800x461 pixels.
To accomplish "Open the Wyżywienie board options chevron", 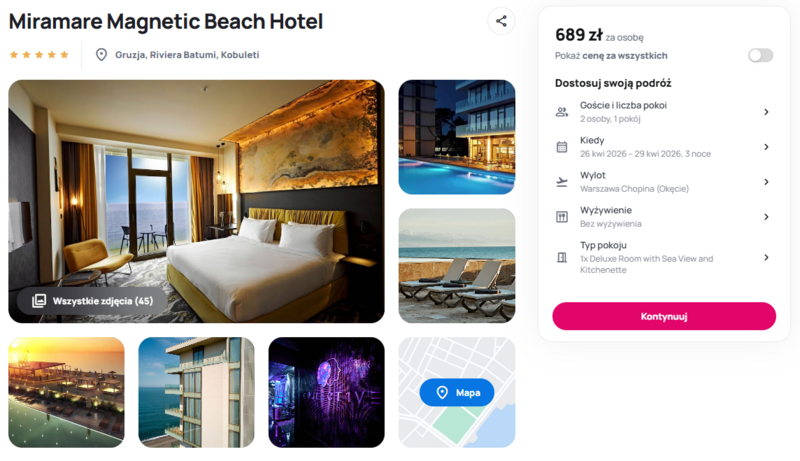I will [x=766, y=217].
